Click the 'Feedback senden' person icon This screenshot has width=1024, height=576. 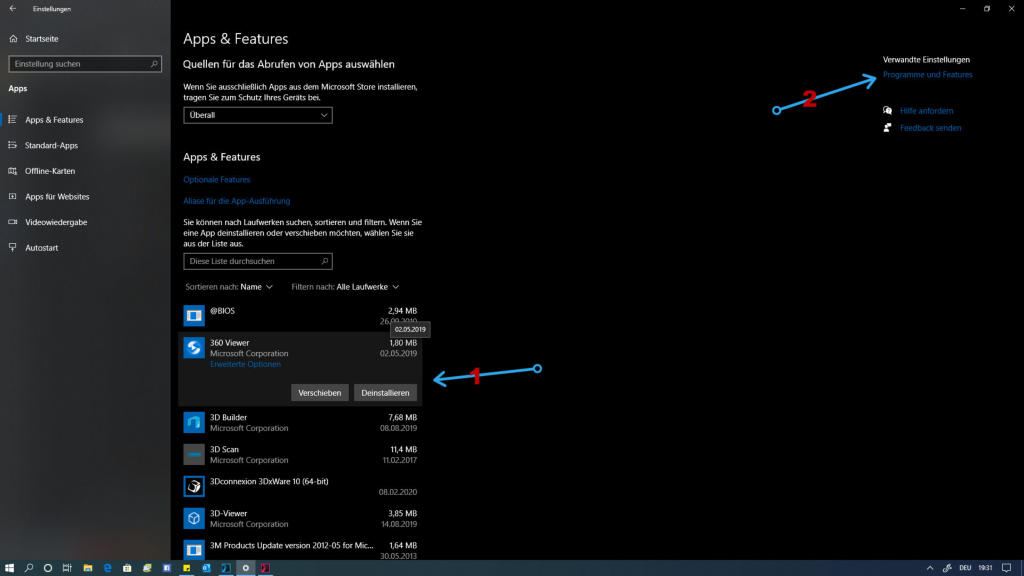pos(888,127)
